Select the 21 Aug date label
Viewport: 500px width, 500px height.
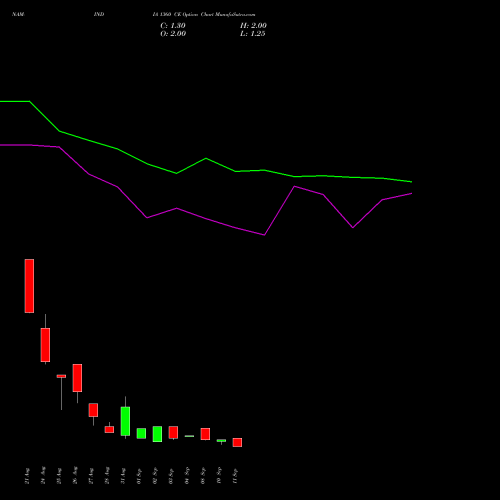[27, 476]
